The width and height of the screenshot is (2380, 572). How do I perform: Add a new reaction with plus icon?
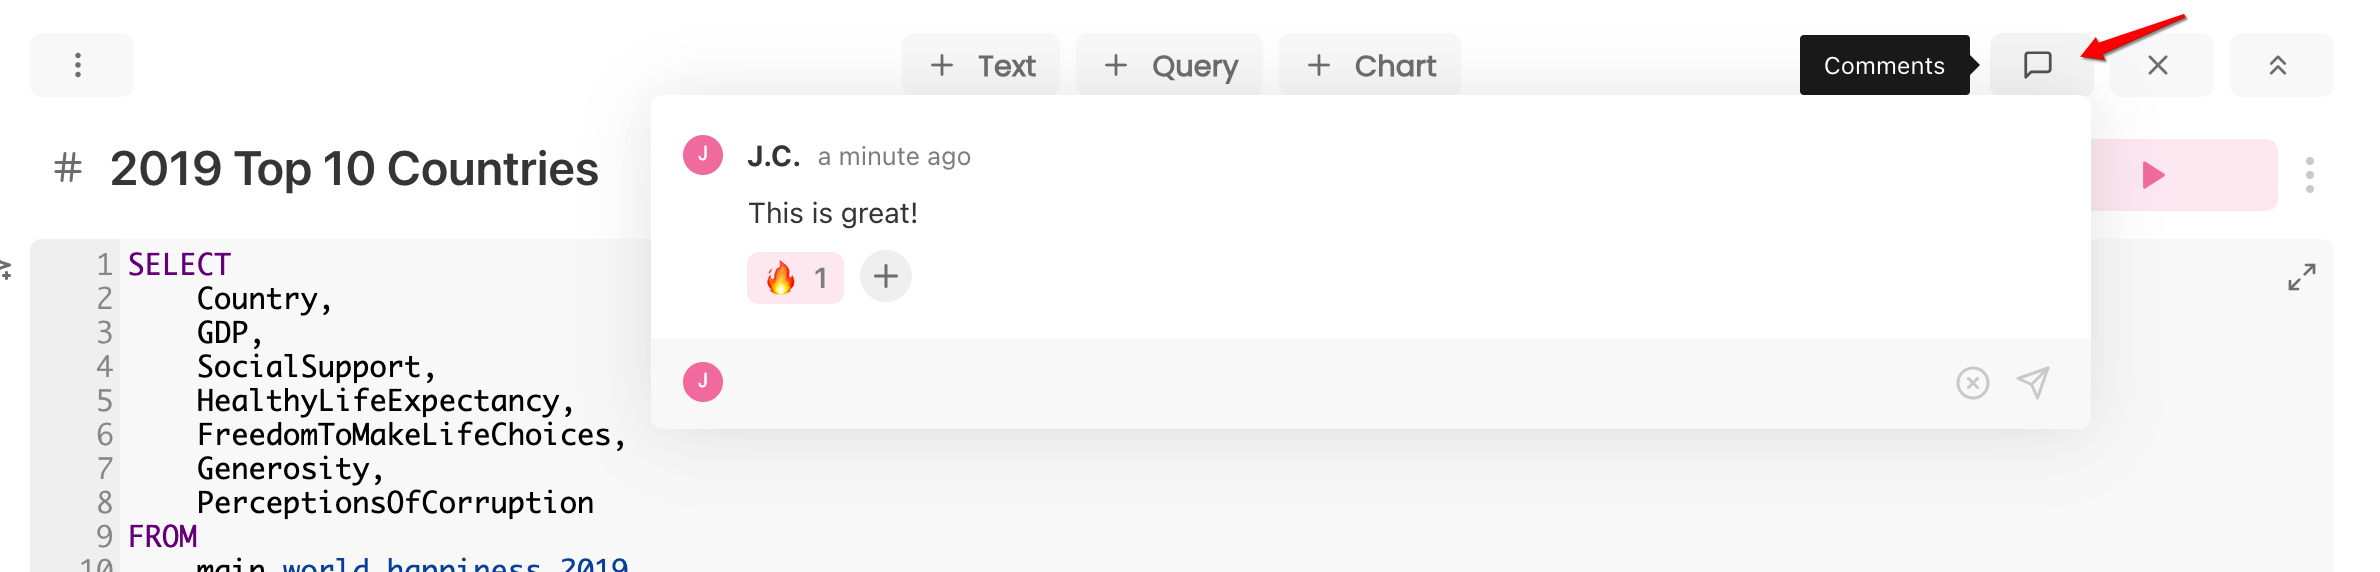[x=886, y=276]
